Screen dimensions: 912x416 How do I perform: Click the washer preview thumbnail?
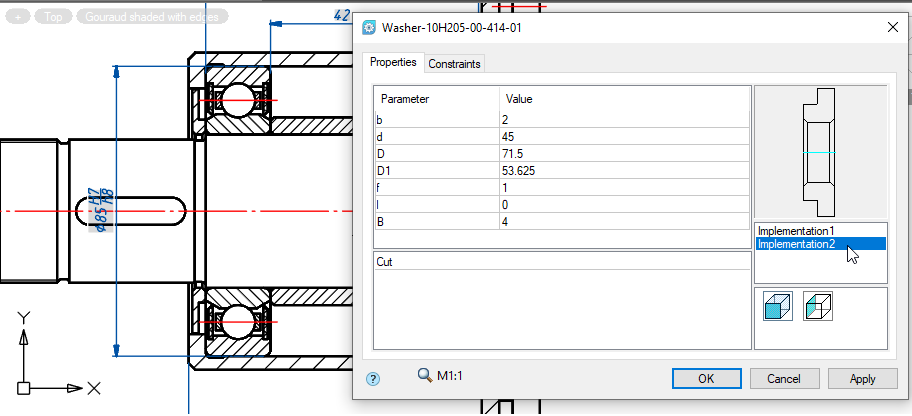pyautogui.click(x=821, y=152)
